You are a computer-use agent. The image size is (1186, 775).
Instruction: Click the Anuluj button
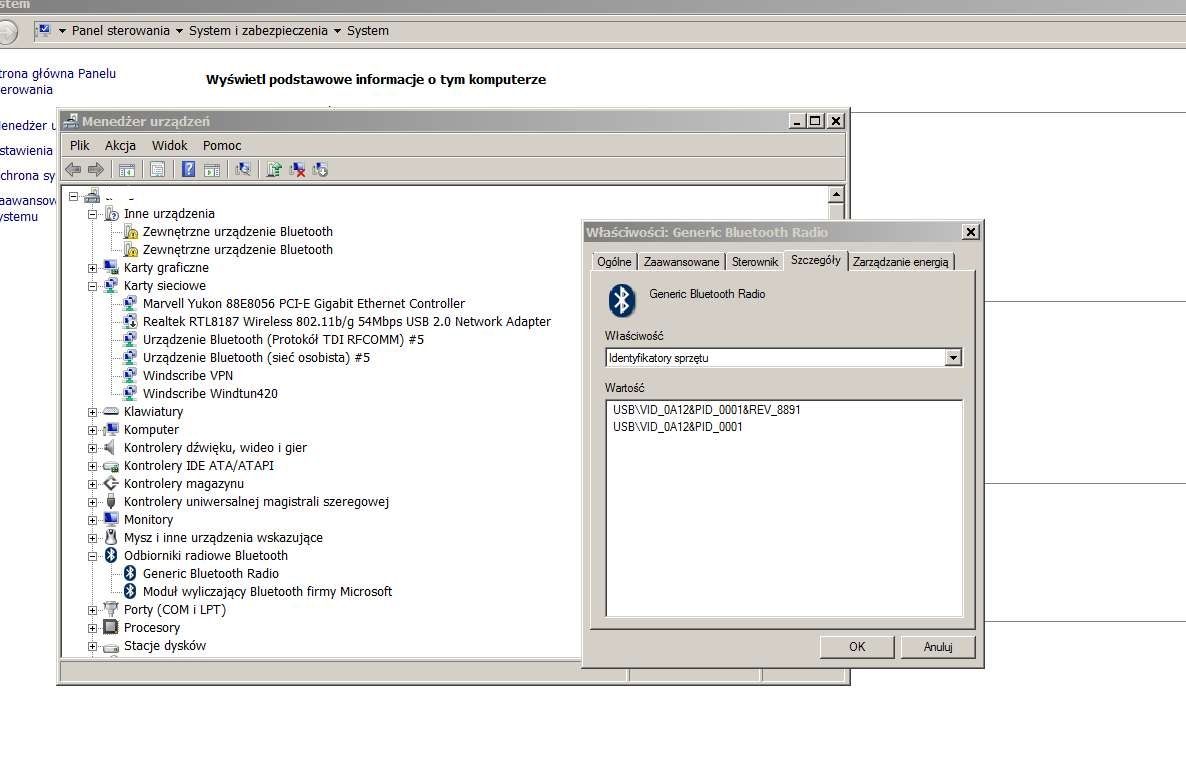(938, 647)
